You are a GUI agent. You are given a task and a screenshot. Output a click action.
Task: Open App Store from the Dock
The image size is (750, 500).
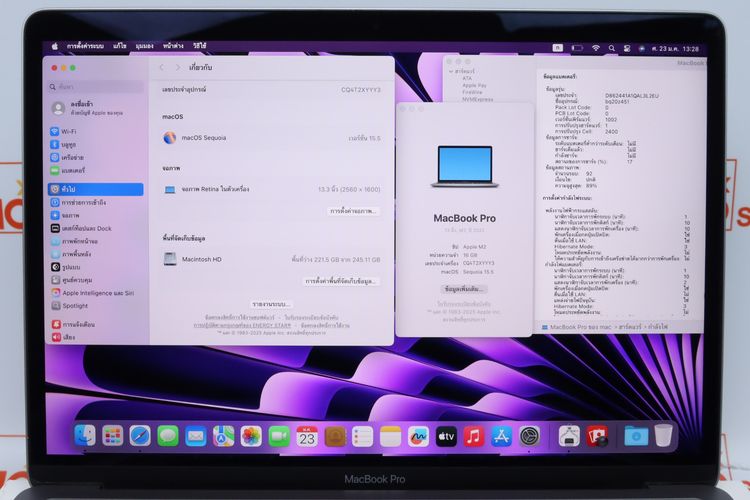click(501, 436)
